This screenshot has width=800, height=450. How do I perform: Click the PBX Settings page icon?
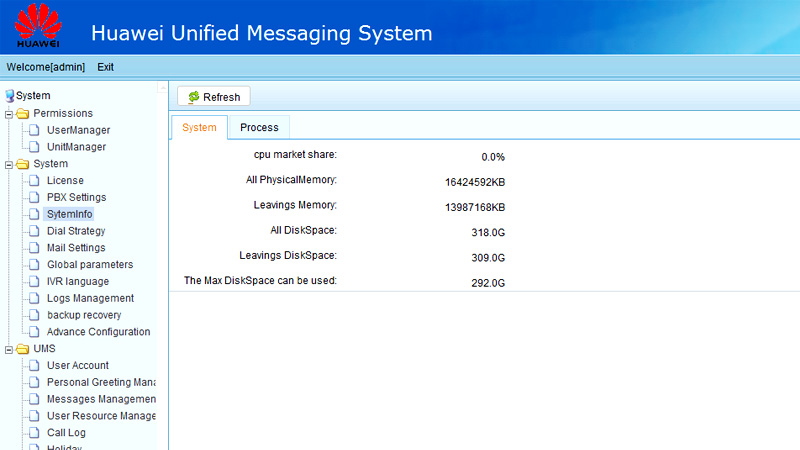(x=34, y=197)
